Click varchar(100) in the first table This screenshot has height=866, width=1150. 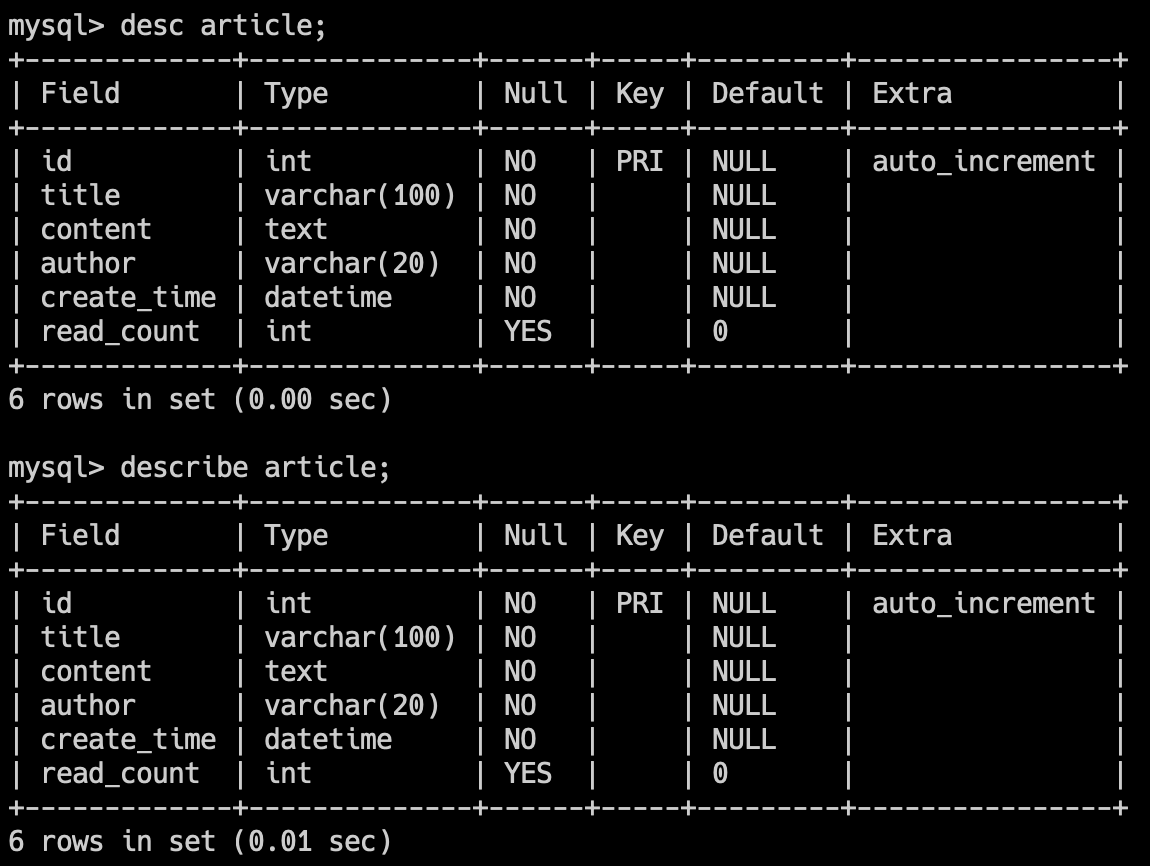(x=360, y=196)
